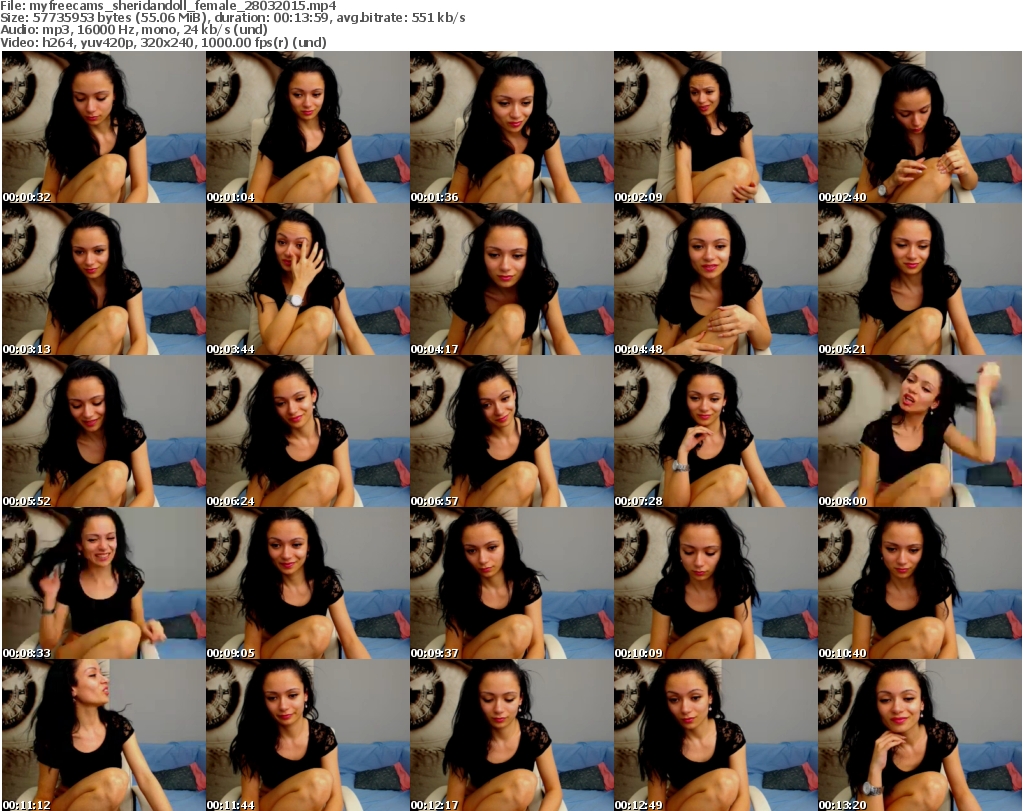
Task: Pick the frame stamped 00:12:17
Action: 511,735
